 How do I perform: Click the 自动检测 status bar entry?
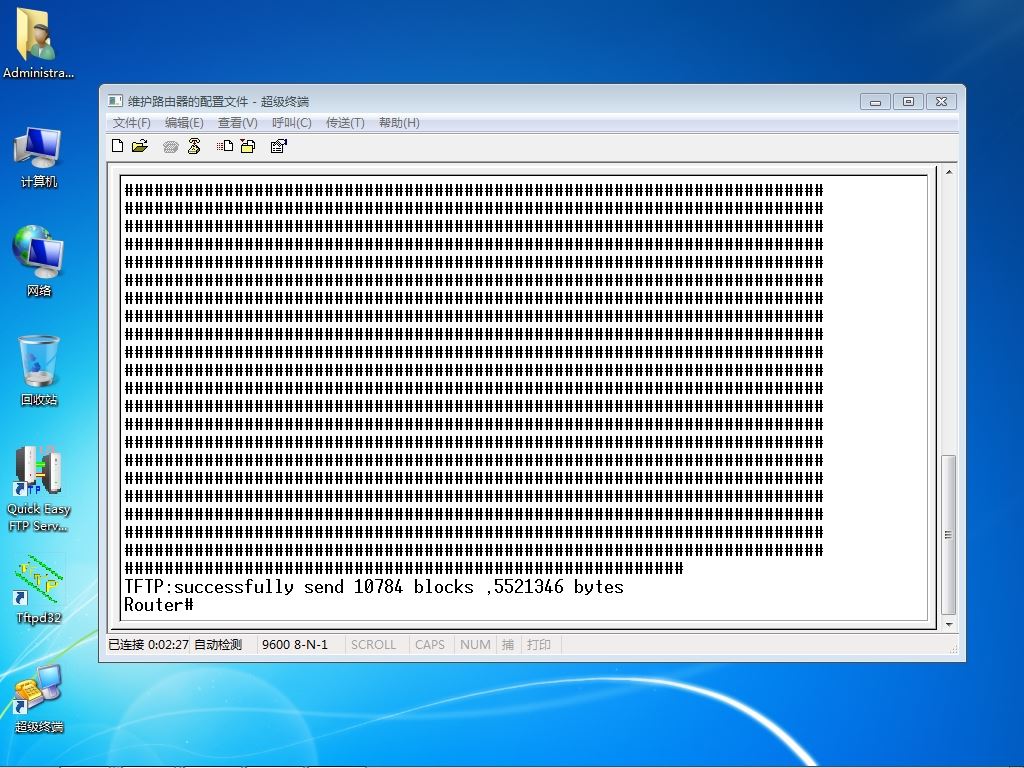tap(218, 645)
